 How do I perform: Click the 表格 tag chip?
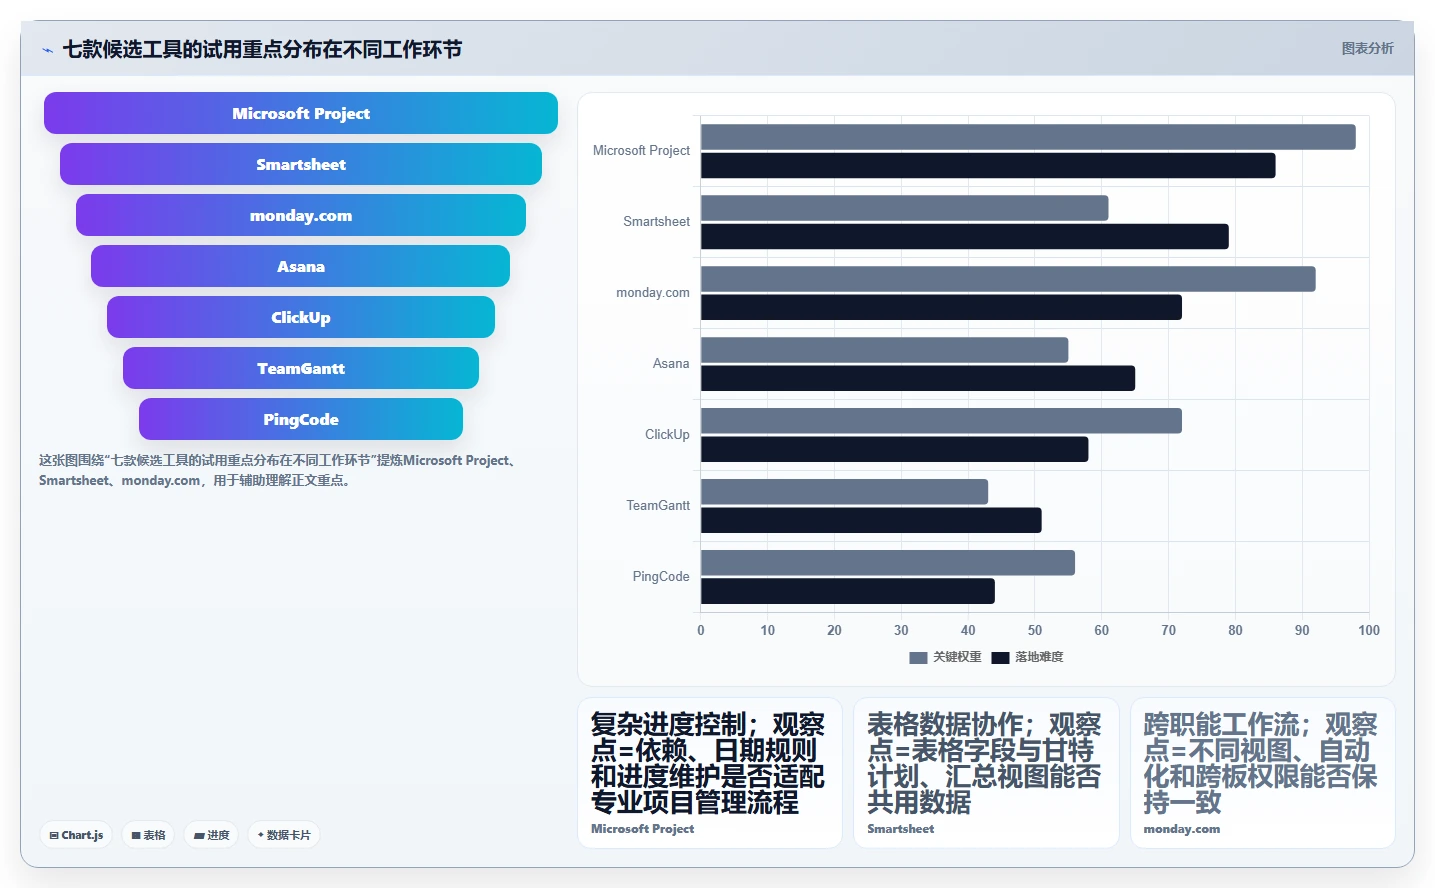148,835
